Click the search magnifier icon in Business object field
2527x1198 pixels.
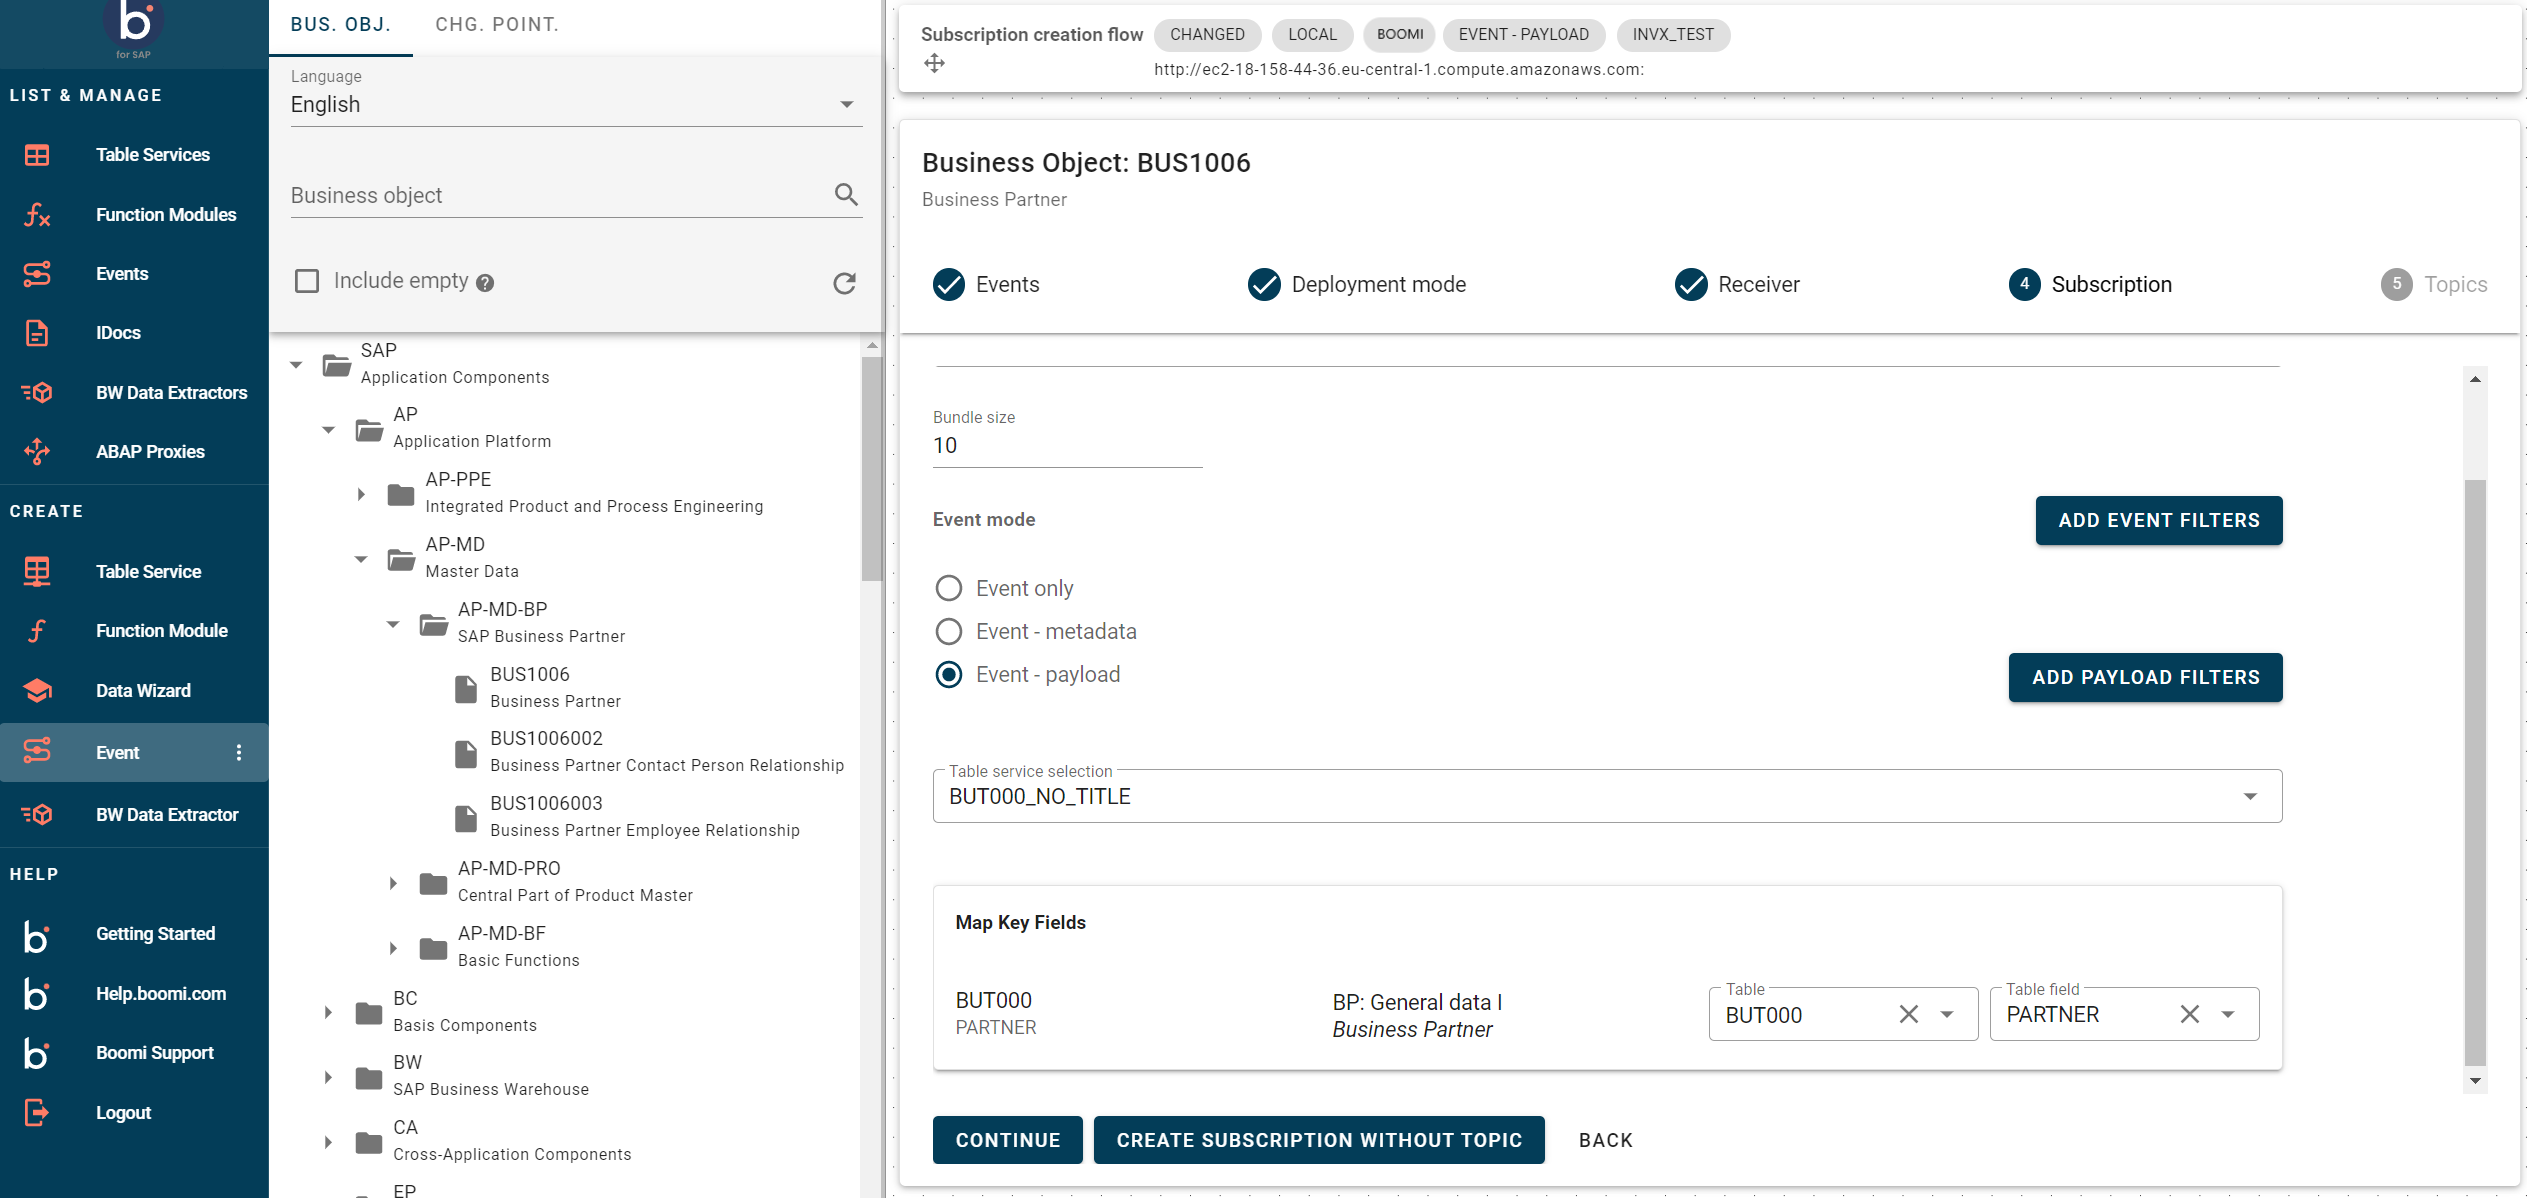pos(846,195)
